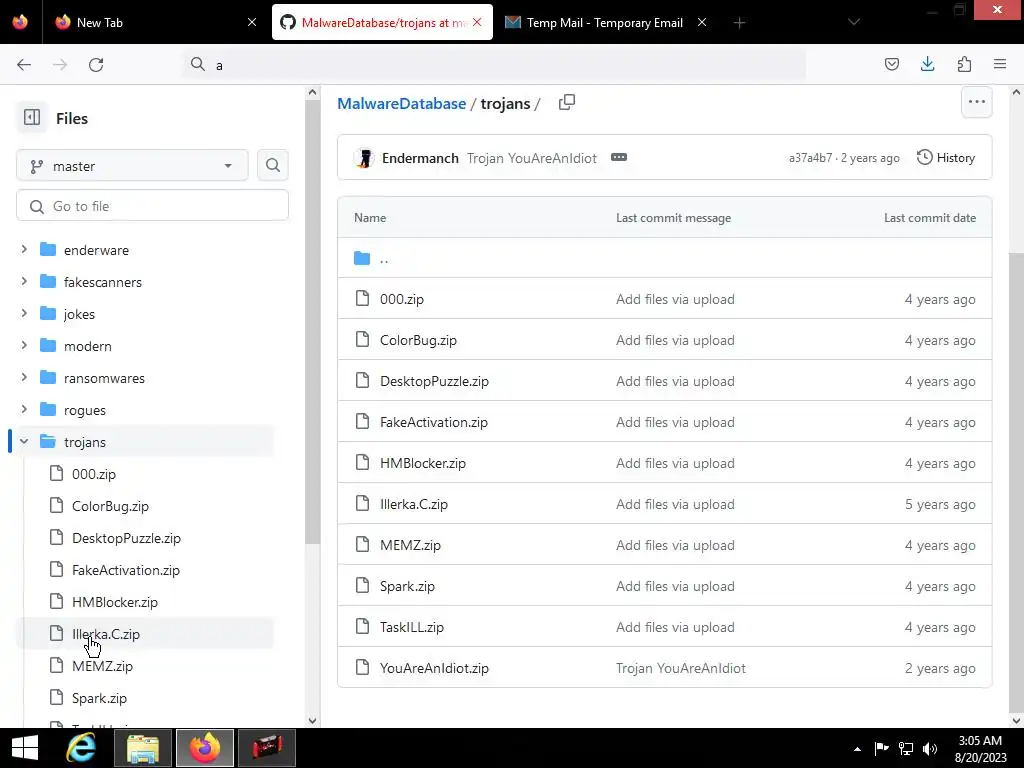
Task: Open a new tab with plus button
Action: click(x=739, y=23)
